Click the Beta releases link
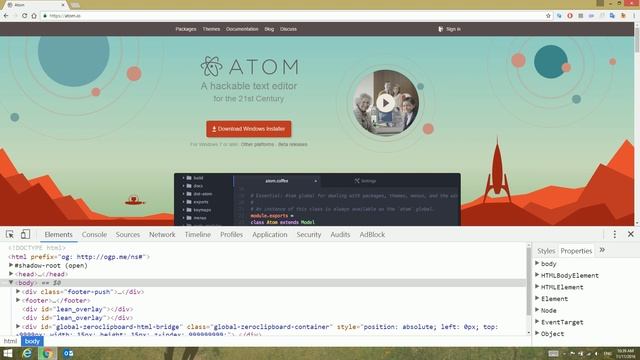The height and width of the screenshot is (360, 640). click(x=293, y=144)
